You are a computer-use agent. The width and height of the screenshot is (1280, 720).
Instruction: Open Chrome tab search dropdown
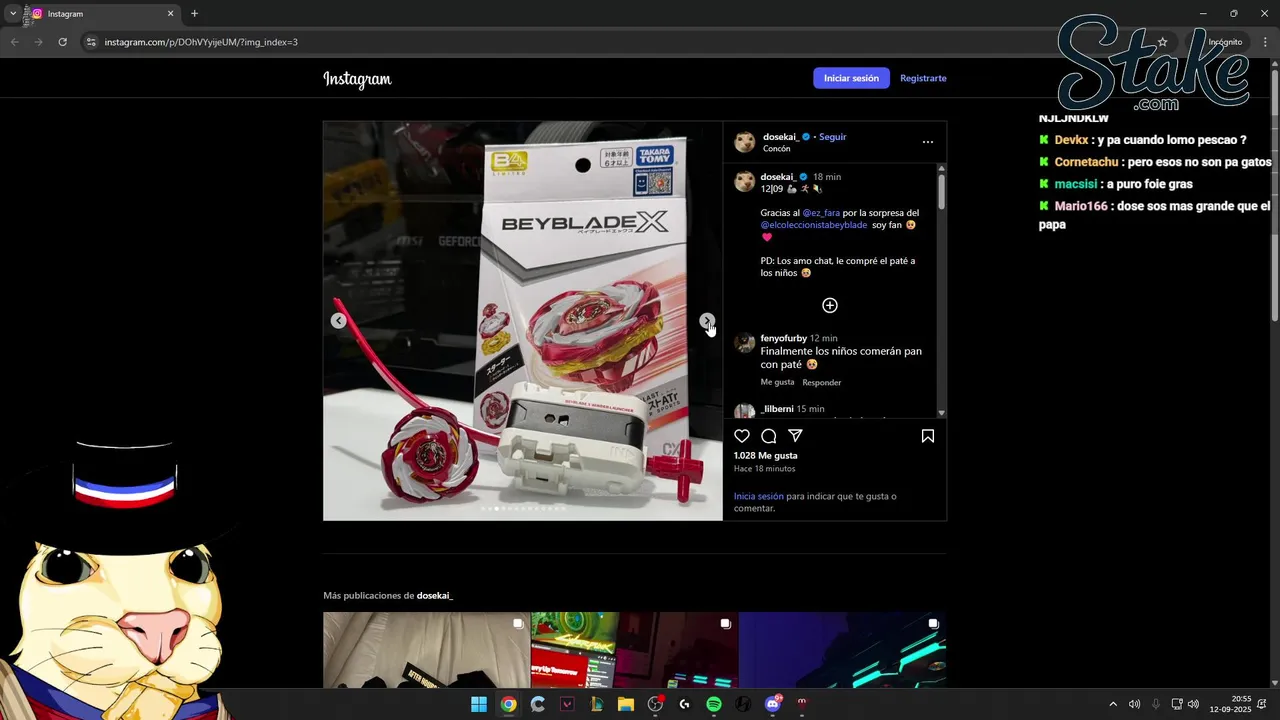[x=13, y=14]
